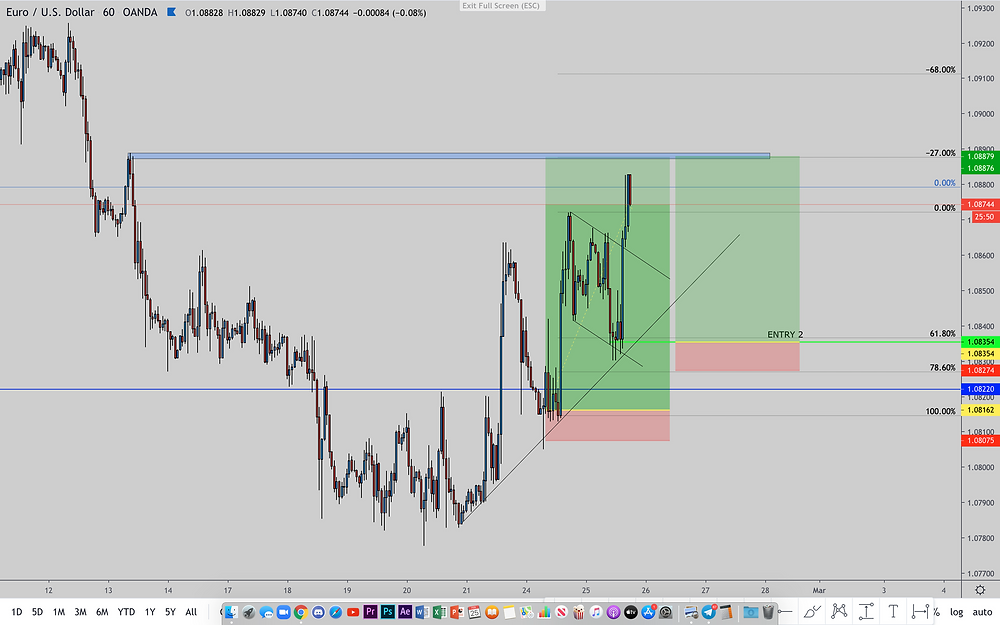Click the OANDA broker label

click(140, 12)
